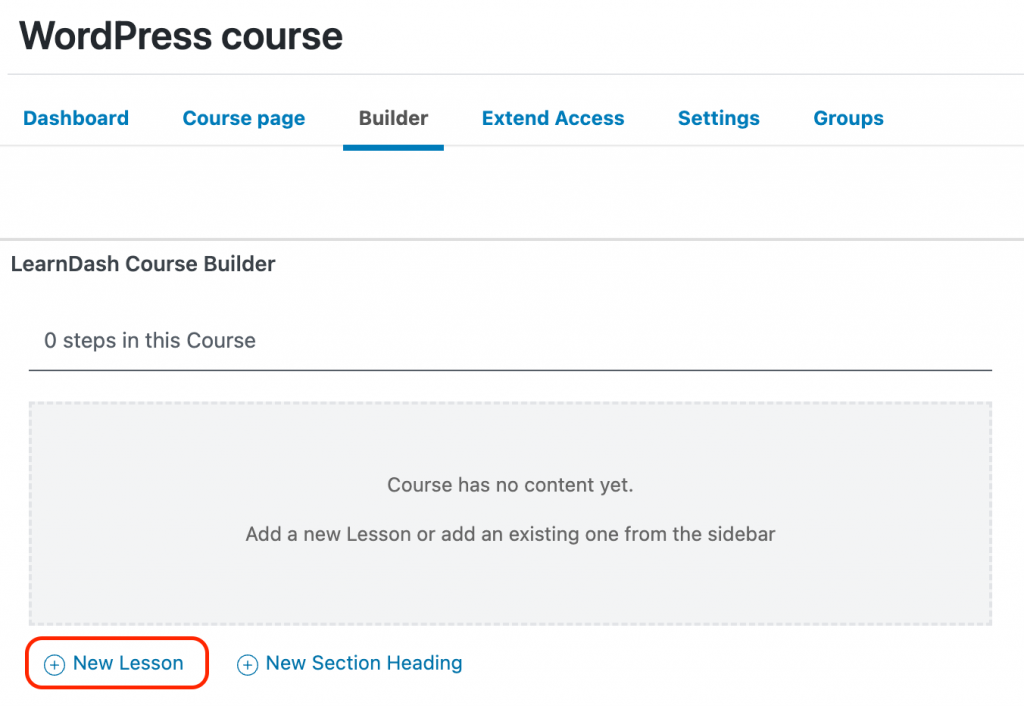Click the sidebar hint text about adding lessons
The width and height of the screenshot is (1024, 706).
510,534
